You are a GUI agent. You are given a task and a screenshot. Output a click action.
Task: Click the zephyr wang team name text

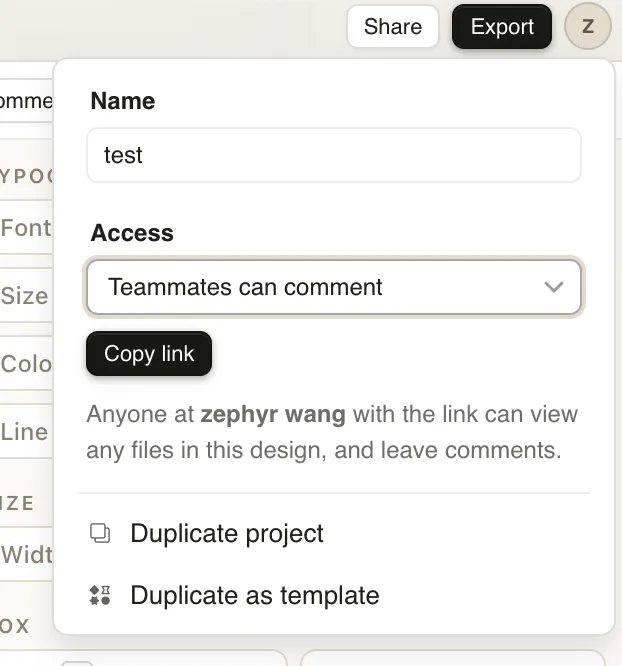tap(273, 414)
